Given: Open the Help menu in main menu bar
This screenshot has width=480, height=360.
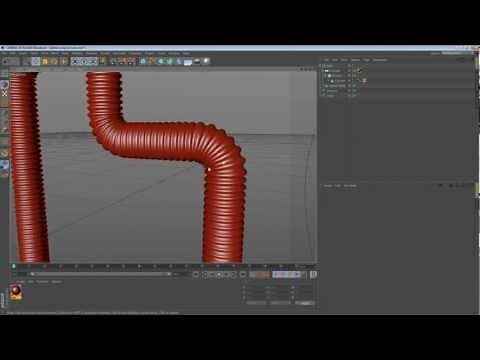Looking at the screenshot, I should click(186, 53).
